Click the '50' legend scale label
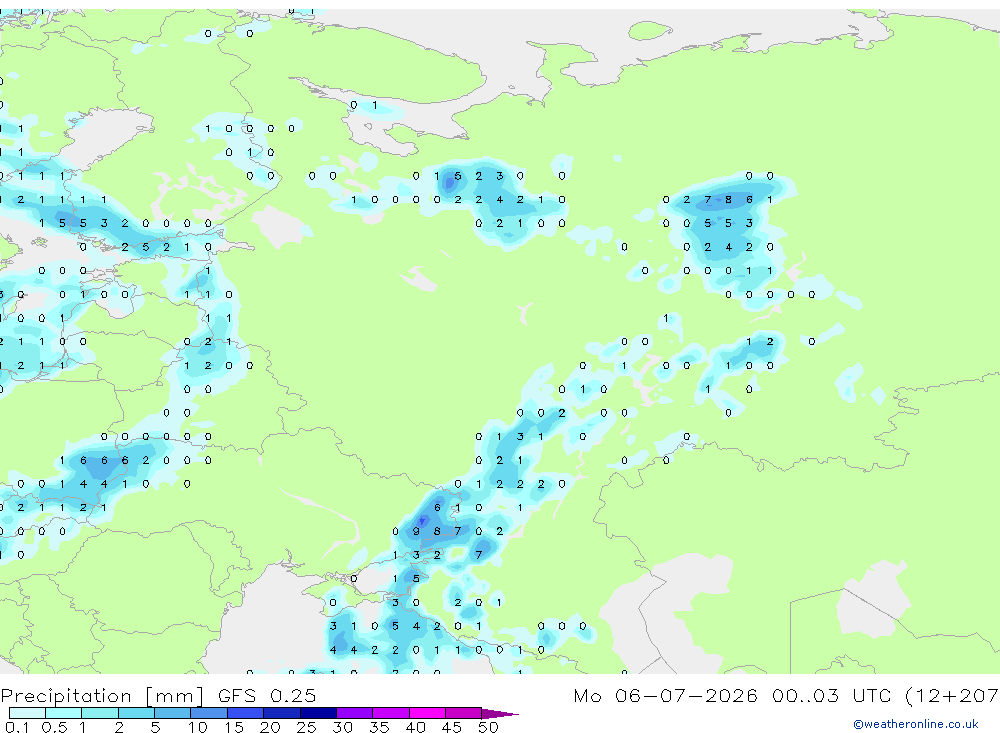1000x733 pixels. click(x=488, y=727)
